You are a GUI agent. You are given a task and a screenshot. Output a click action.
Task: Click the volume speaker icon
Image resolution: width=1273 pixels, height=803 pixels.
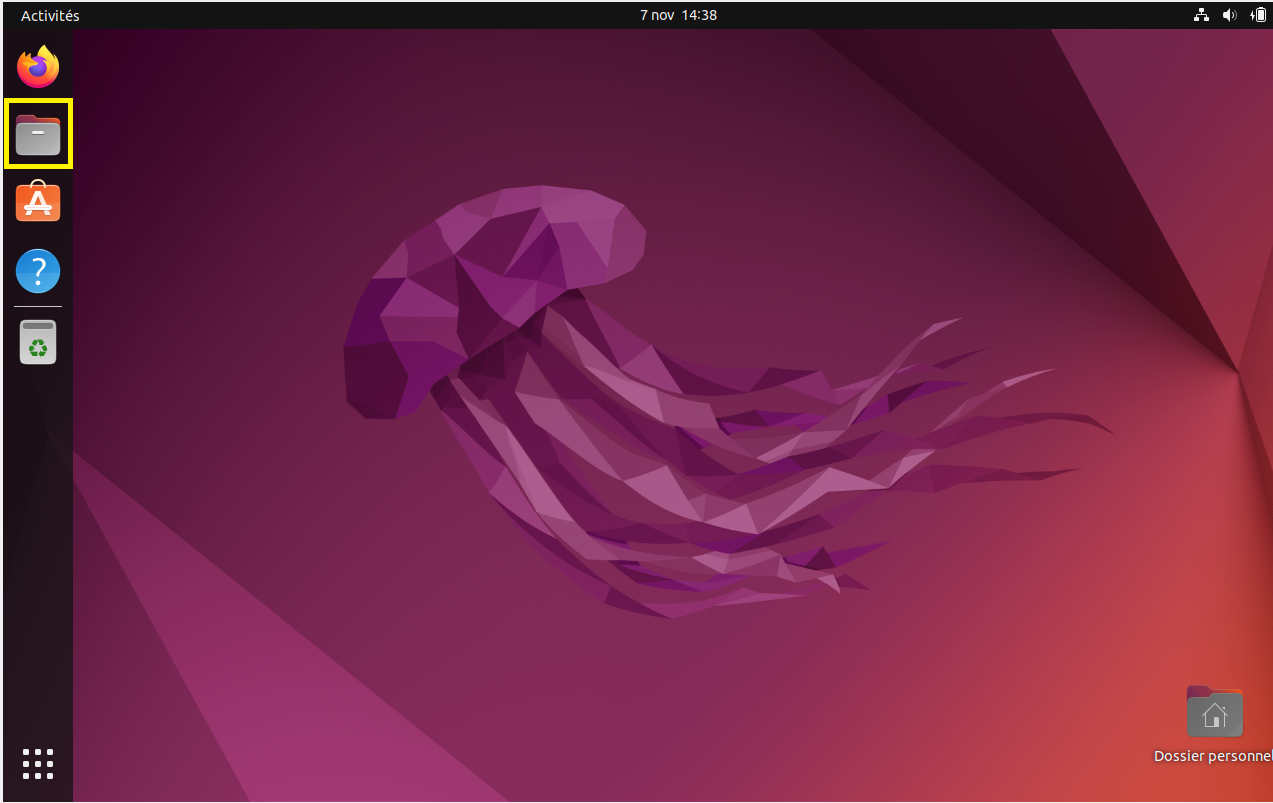pyautogui.click(x=1229, y=15)
